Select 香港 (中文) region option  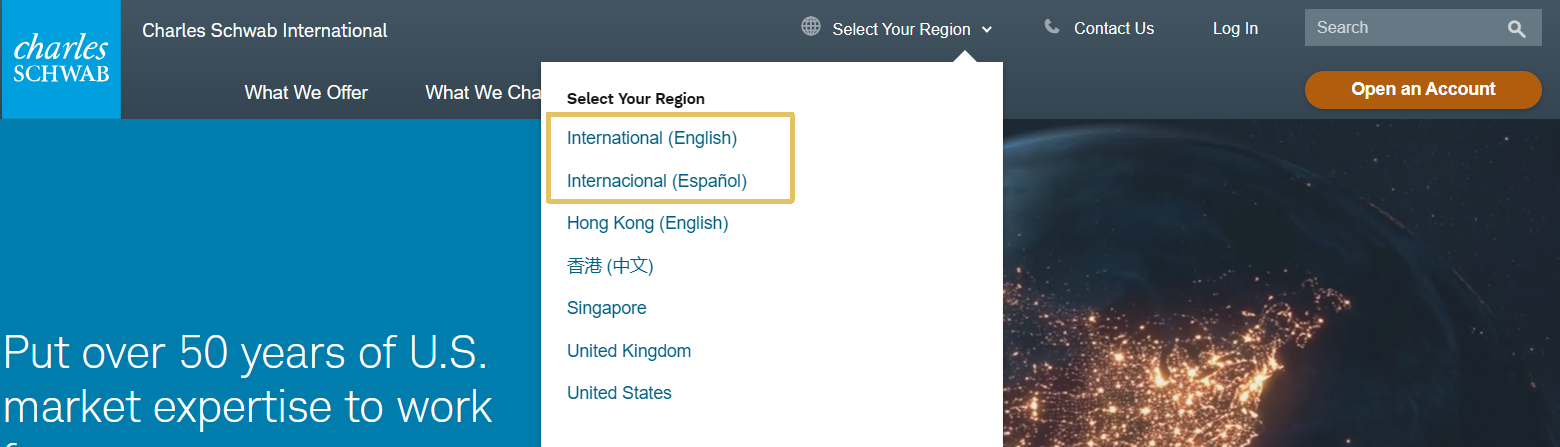point(610,266)
